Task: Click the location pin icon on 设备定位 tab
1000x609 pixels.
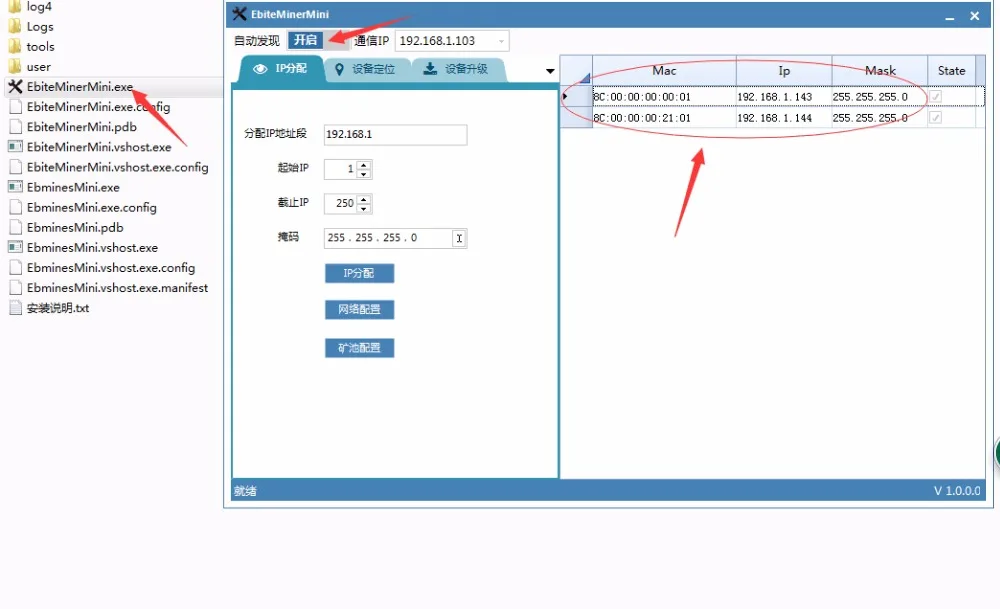Action: 339,69
